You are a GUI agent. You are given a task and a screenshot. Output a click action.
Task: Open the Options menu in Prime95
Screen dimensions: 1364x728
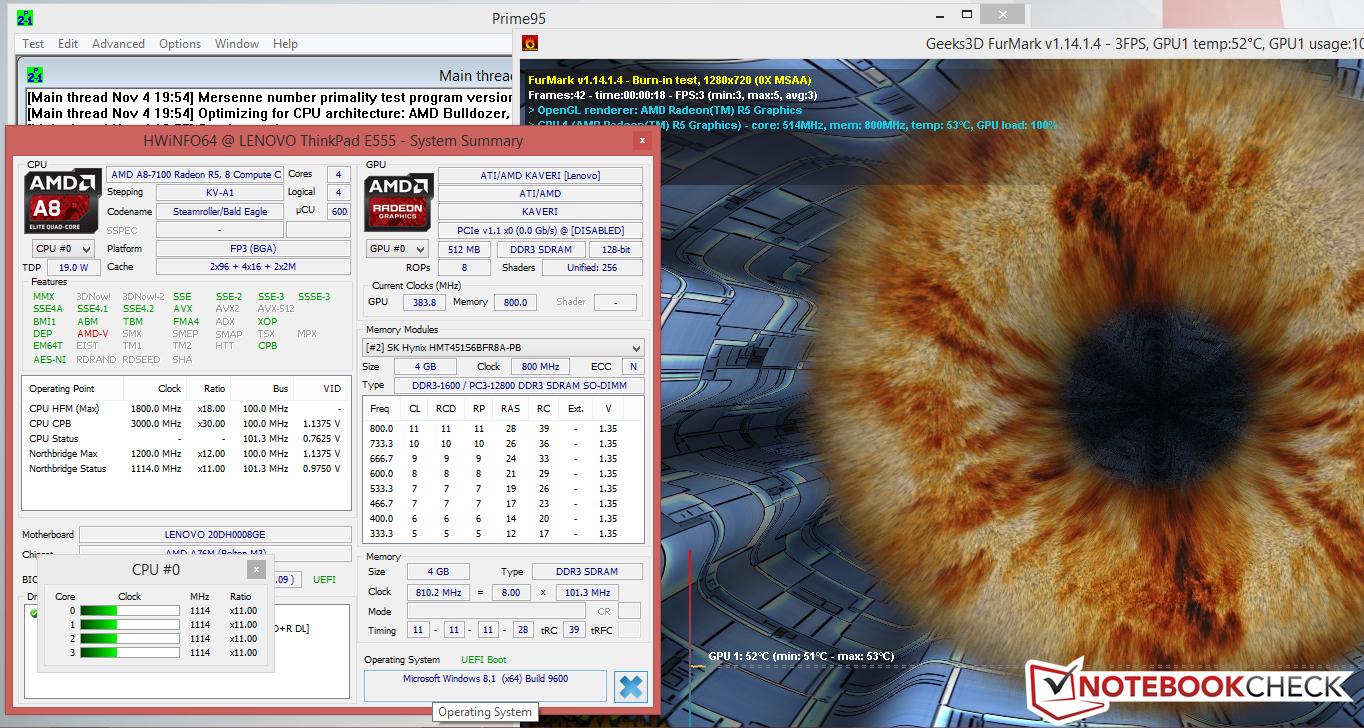180,44
